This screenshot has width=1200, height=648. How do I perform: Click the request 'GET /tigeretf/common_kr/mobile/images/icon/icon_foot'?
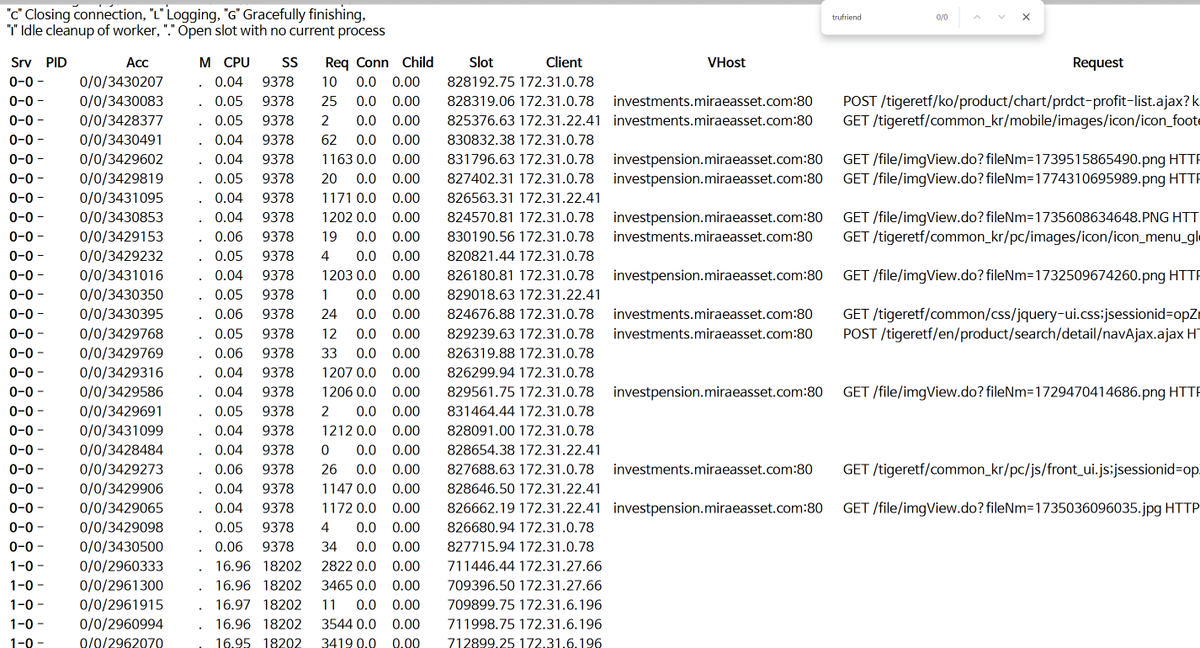[x=1021, y=120]
